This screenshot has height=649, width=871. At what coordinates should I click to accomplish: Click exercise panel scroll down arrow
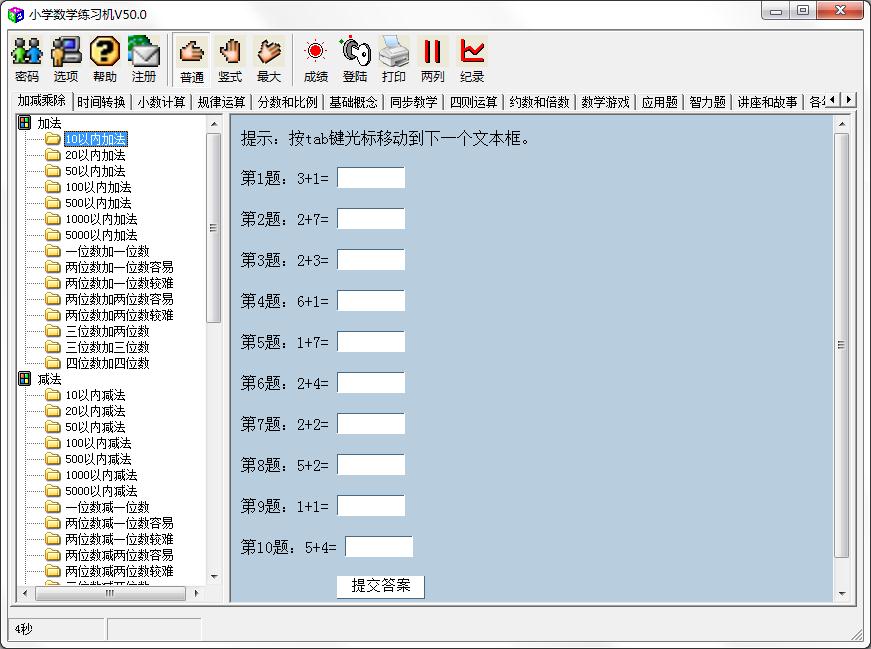point(842,594)
